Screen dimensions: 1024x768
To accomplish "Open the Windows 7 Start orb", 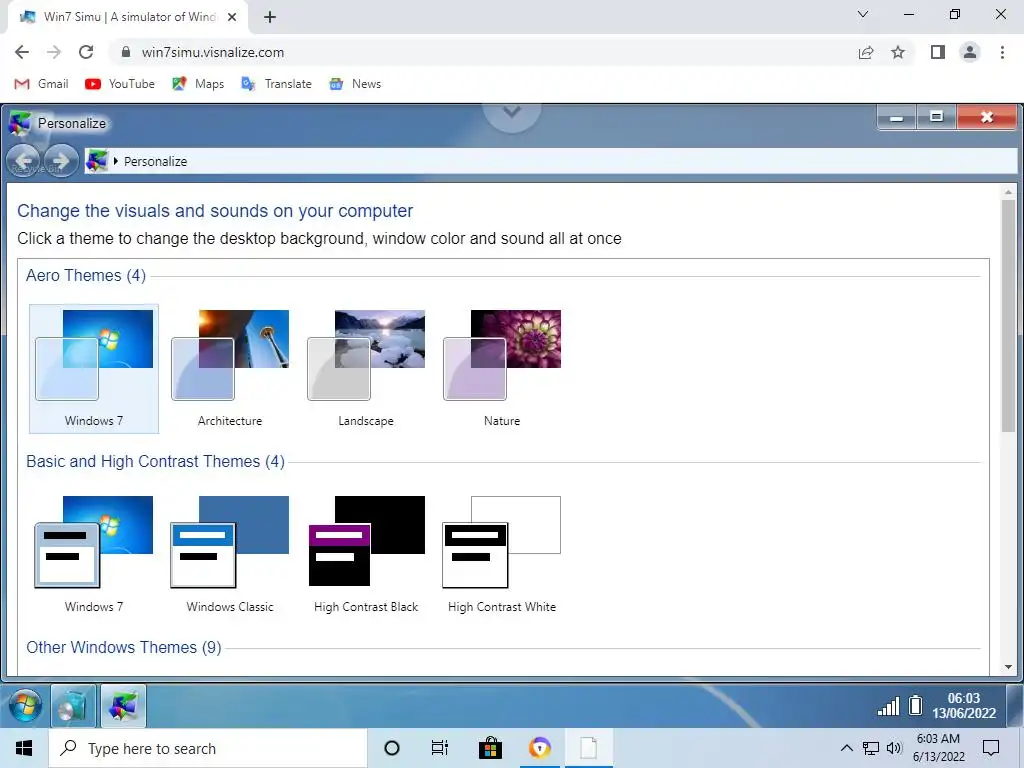I will (x=25, y=706).
